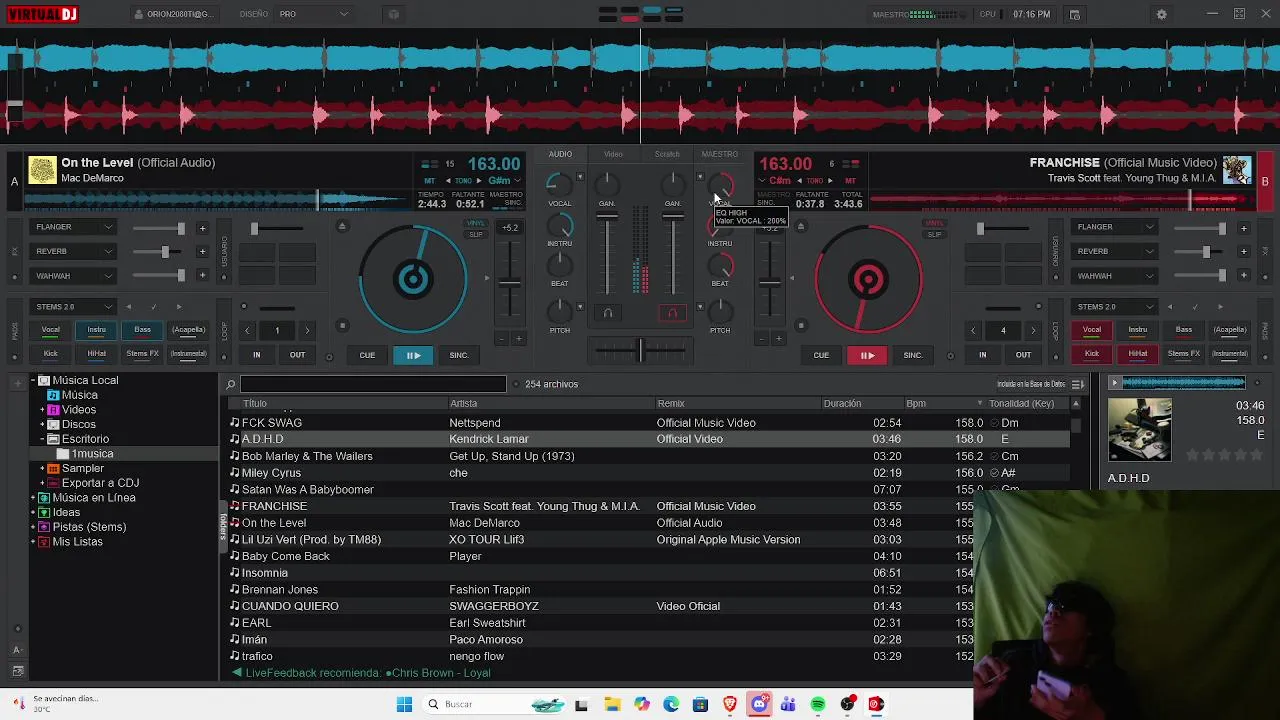Click deck A pitch minus button

point(502,339)
